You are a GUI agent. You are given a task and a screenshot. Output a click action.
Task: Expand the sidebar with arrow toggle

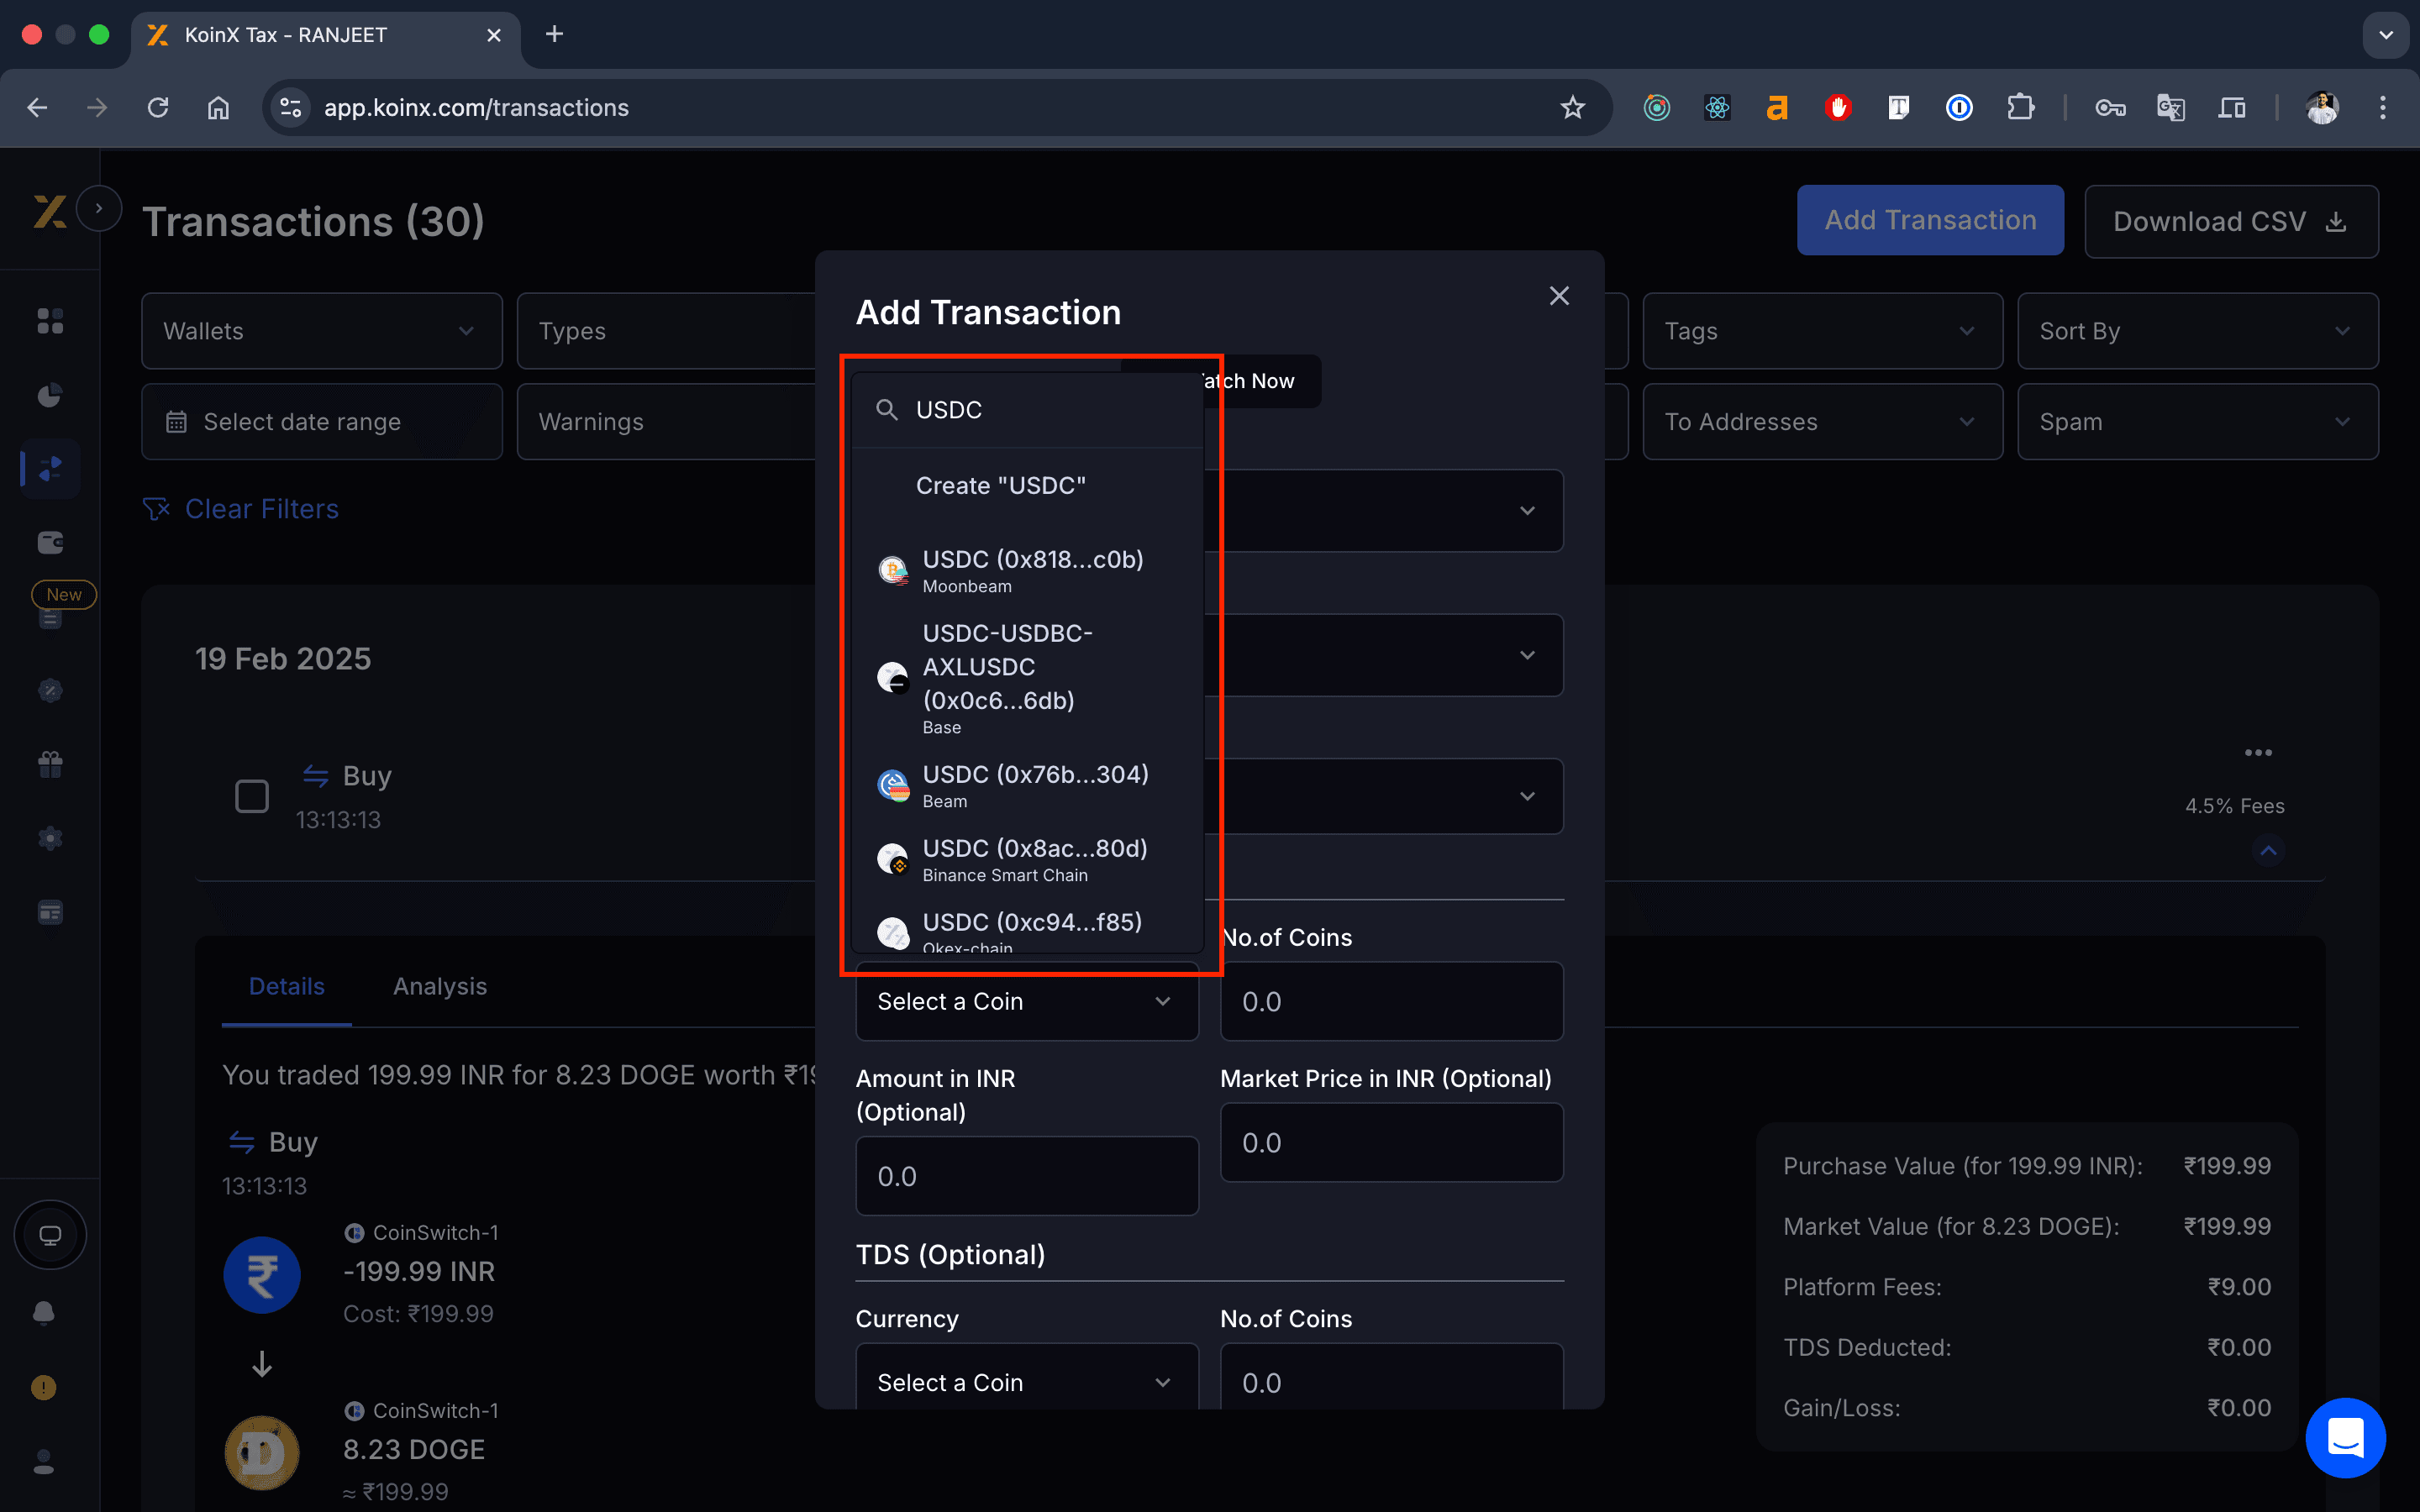pos(98,208)
